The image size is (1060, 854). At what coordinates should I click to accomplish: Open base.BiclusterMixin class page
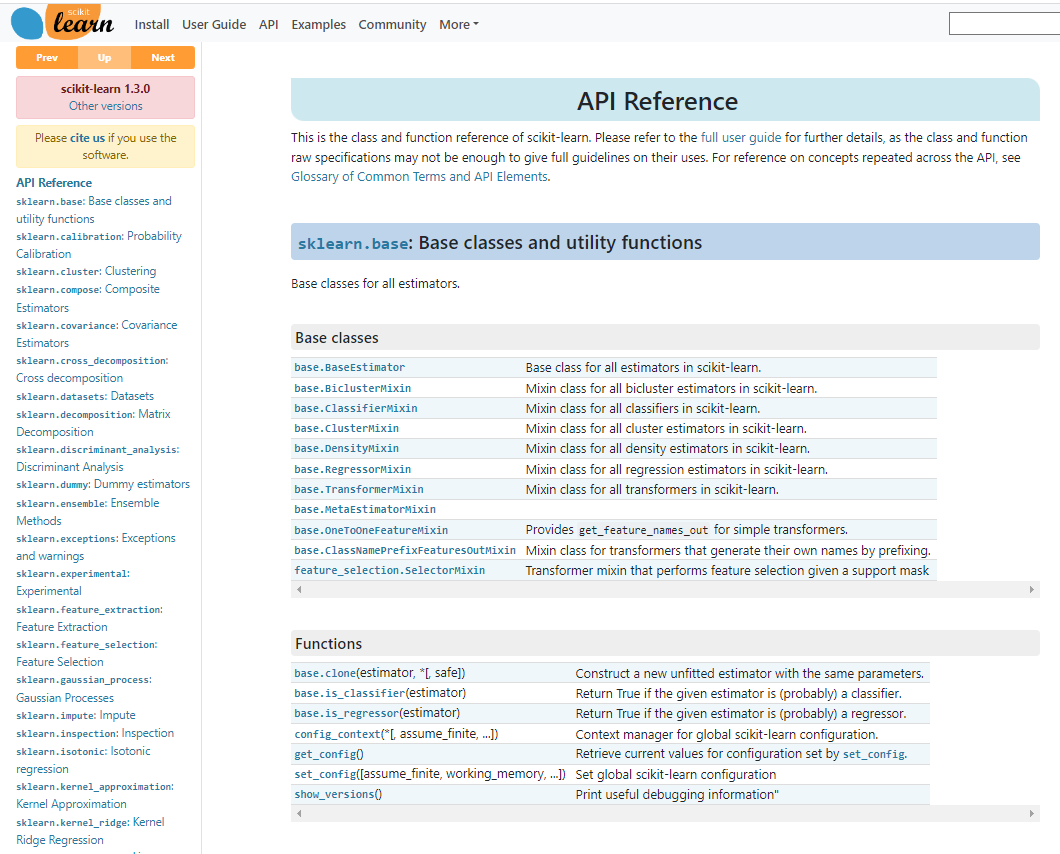tap(352, 388)
